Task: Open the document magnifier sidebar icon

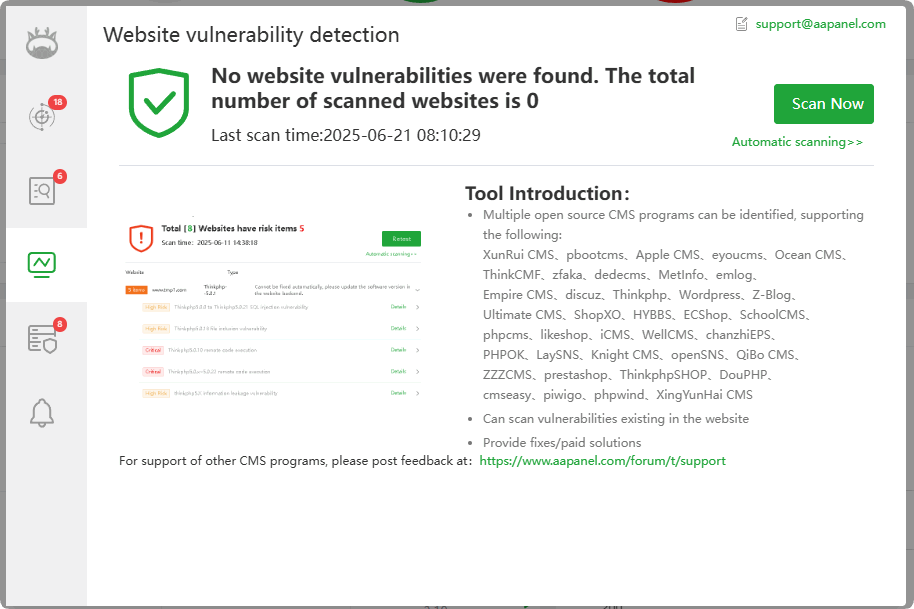Action: click(x=42, y=190)
